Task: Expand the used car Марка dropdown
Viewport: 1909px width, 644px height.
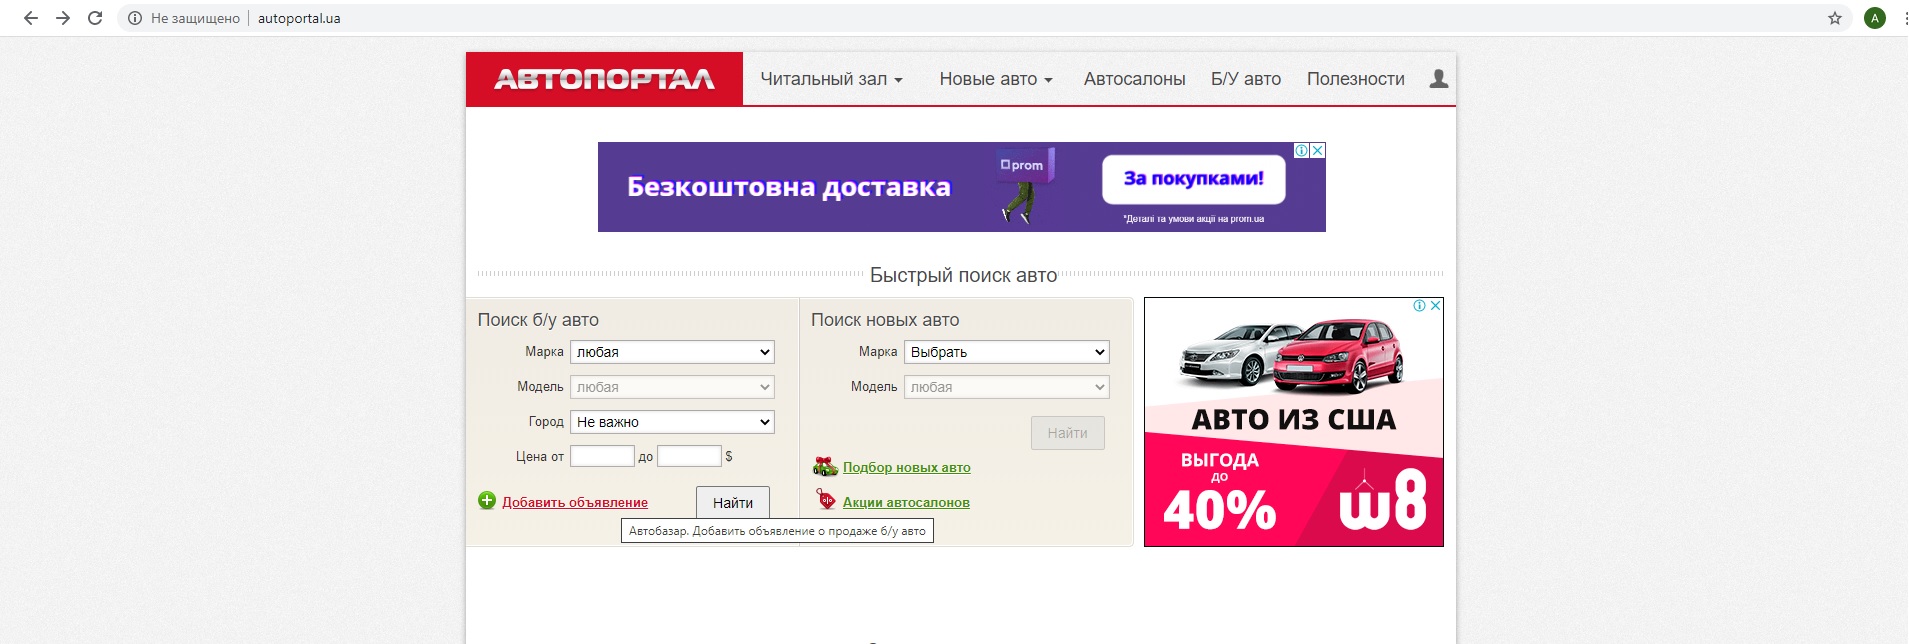Action: point(672,352)
